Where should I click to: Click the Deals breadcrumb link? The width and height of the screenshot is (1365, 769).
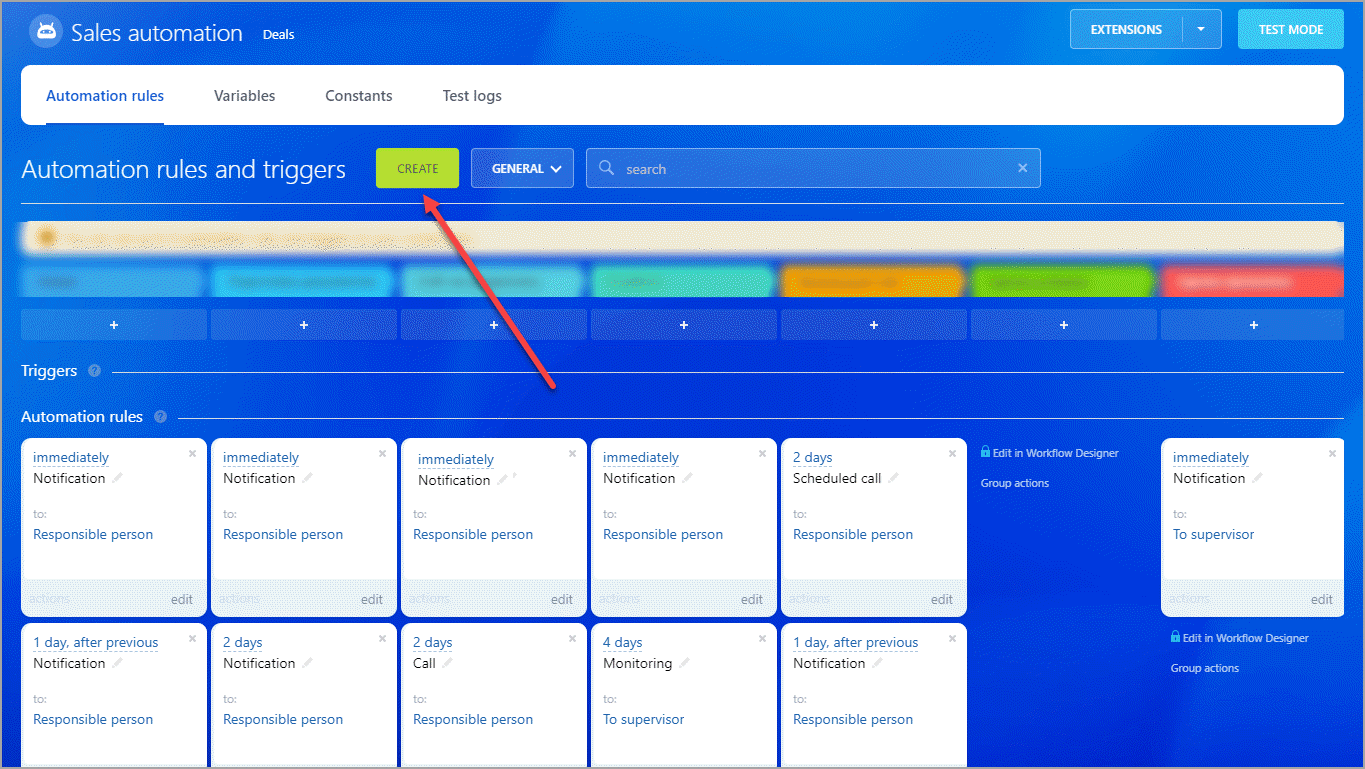[x=278, y=34]
